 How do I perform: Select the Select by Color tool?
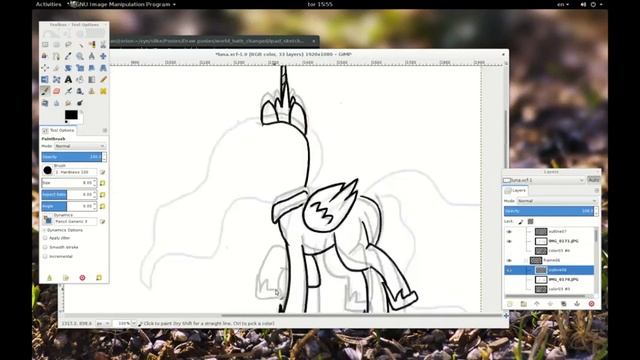[91, 44]
